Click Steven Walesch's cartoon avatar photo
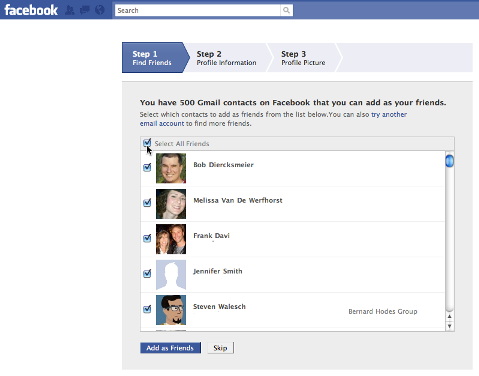The height and width of the screenshot is (376, 479). pos(171,310)
